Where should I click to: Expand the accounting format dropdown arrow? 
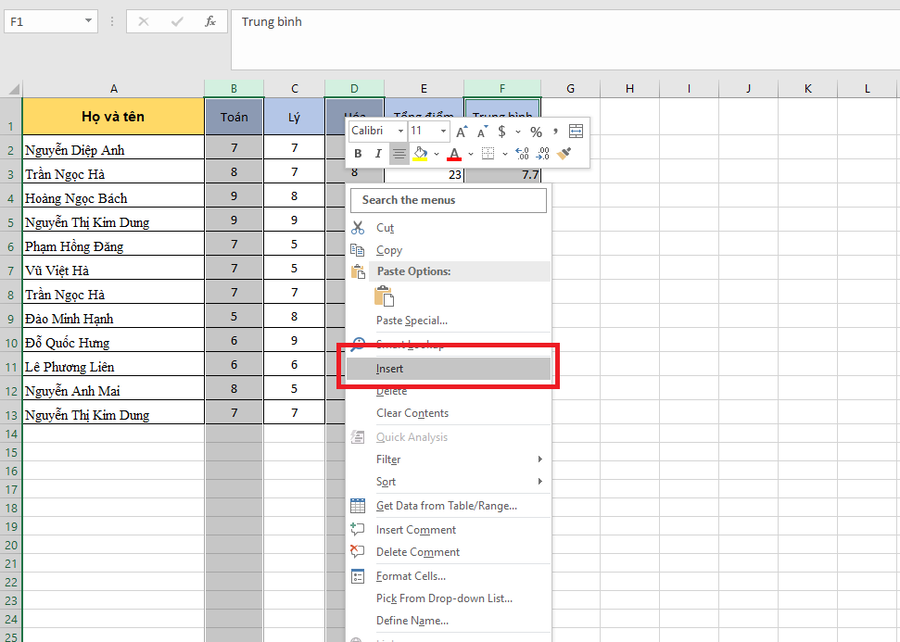click(518, 132)
